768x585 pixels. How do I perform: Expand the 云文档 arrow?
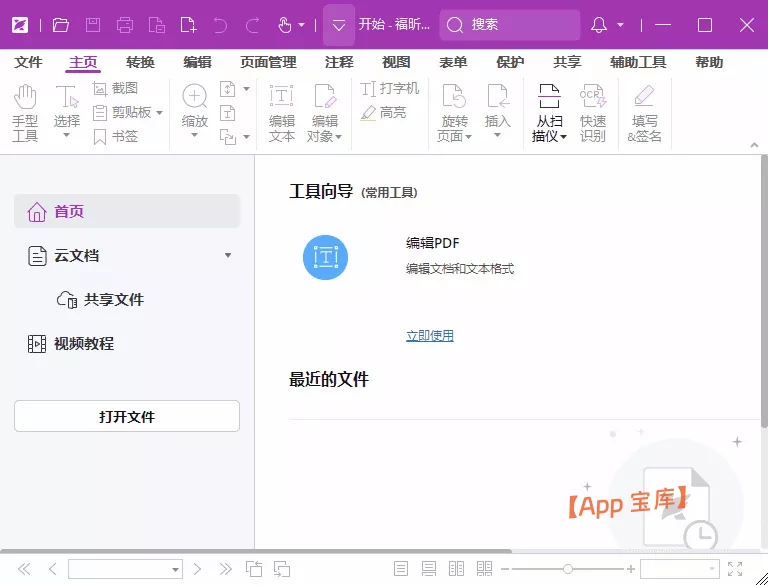click(228, 255)
